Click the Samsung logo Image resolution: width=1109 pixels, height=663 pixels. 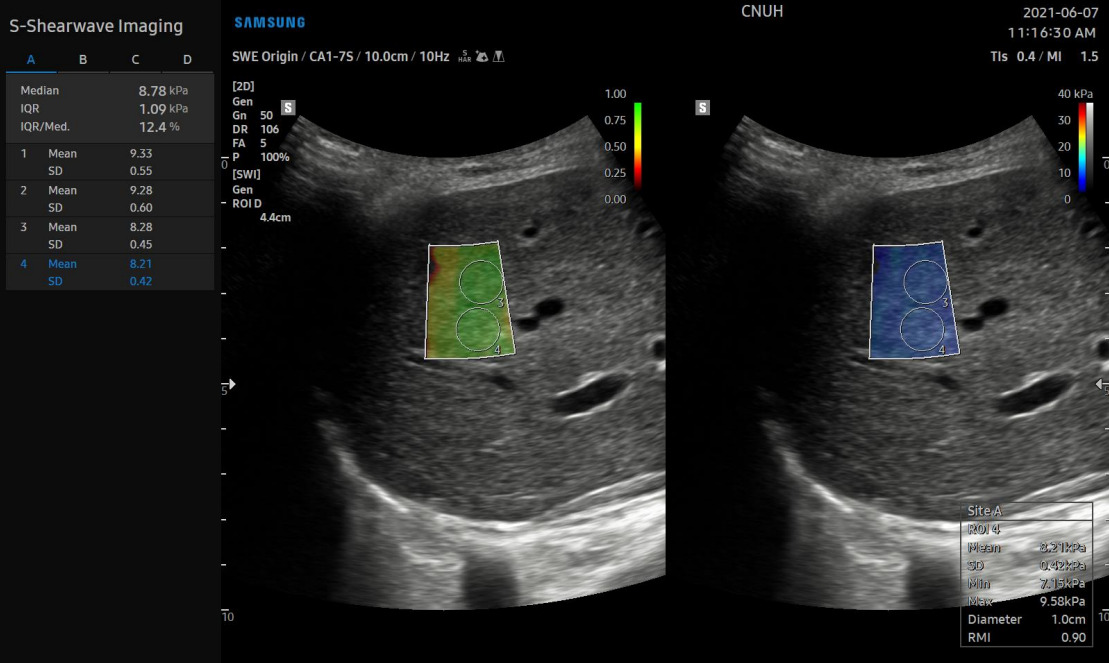click(269, 22)
